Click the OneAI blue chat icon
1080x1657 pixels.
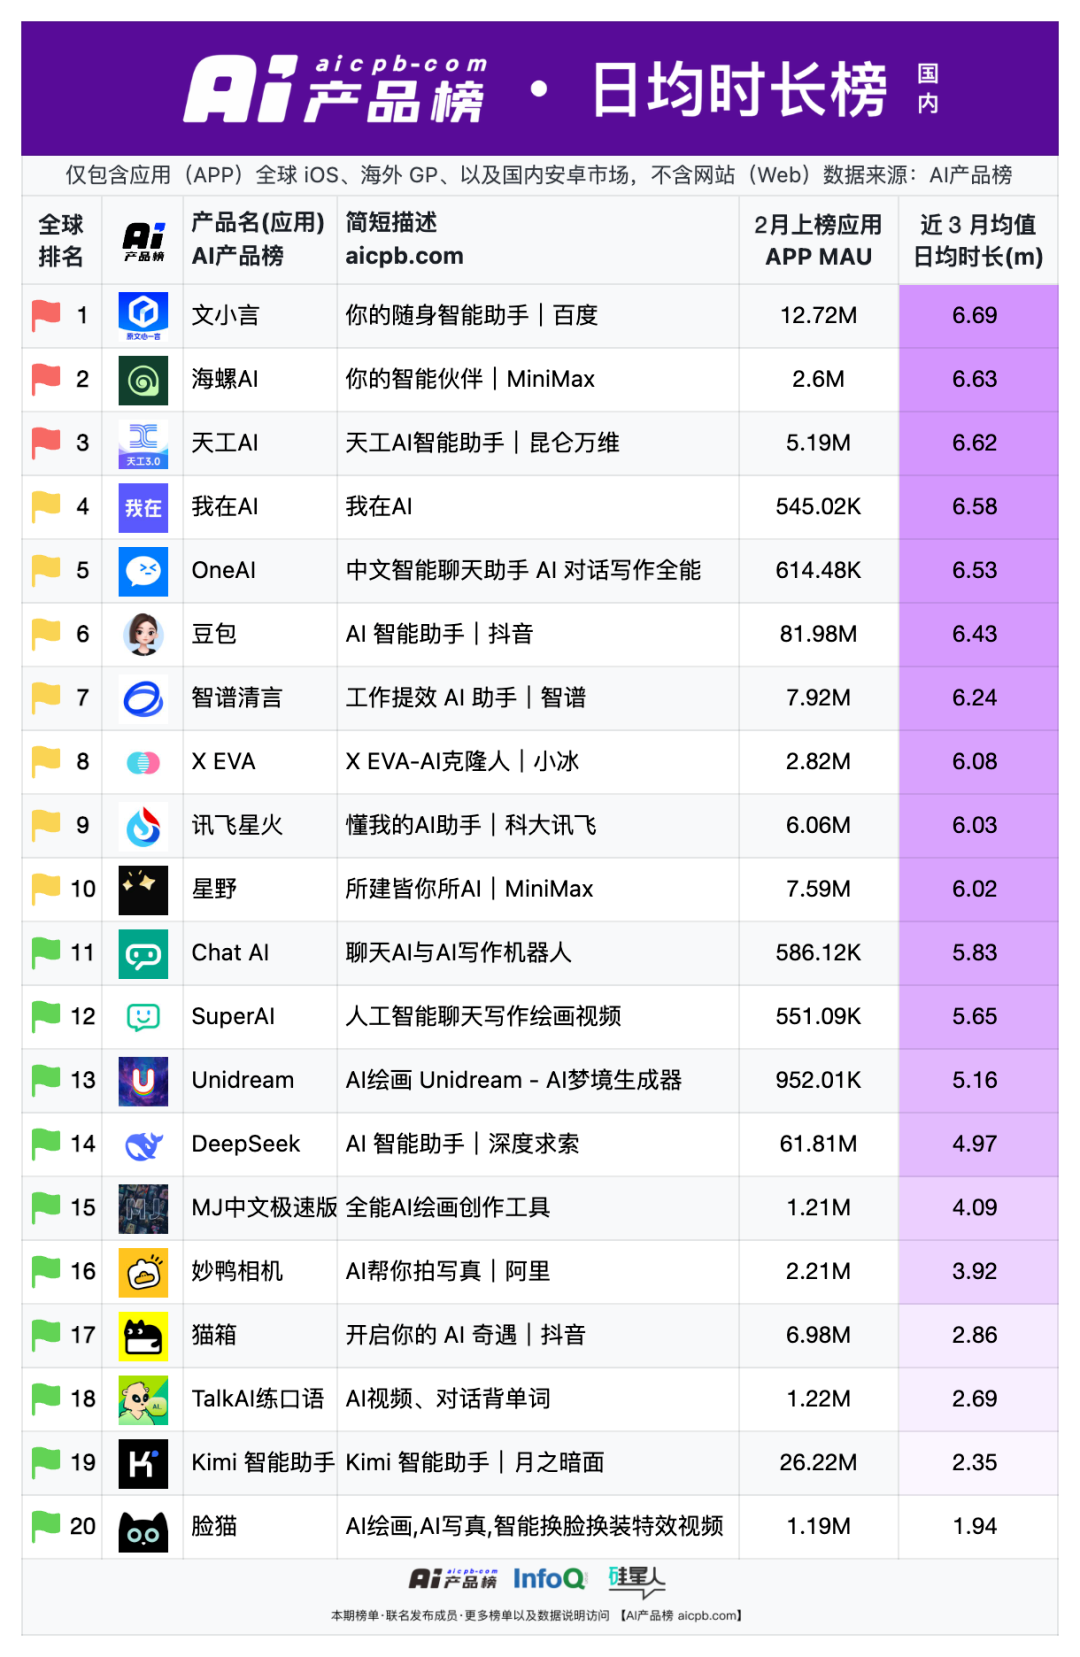(x=143, y=571)
